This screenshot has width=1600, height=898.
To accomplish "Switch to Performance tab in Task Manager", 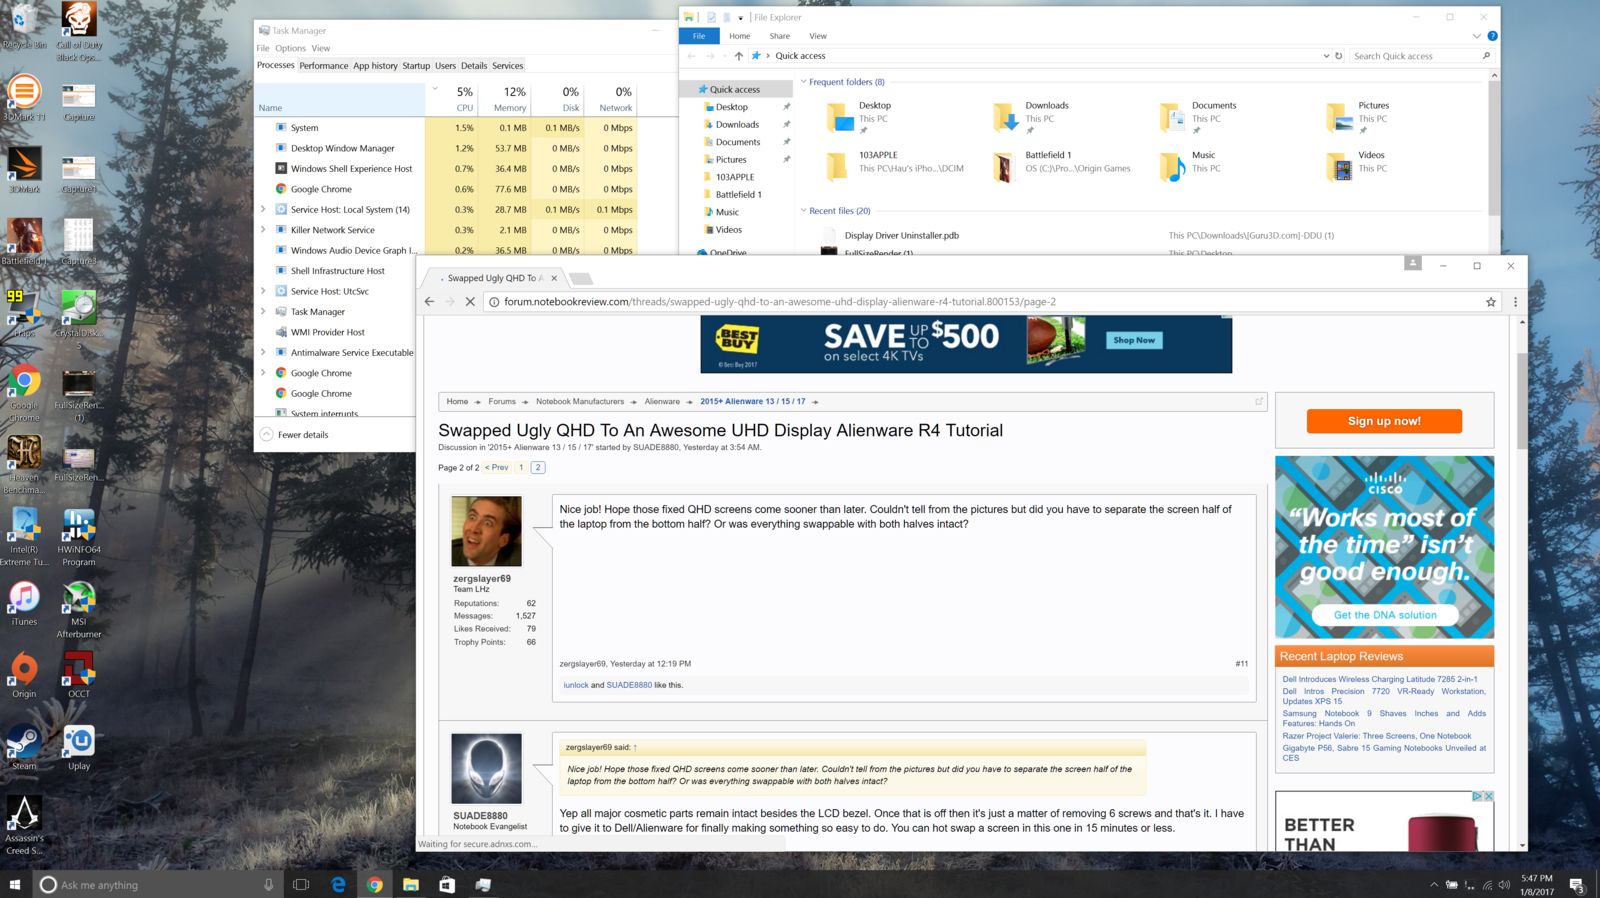I will click(324, 66).
